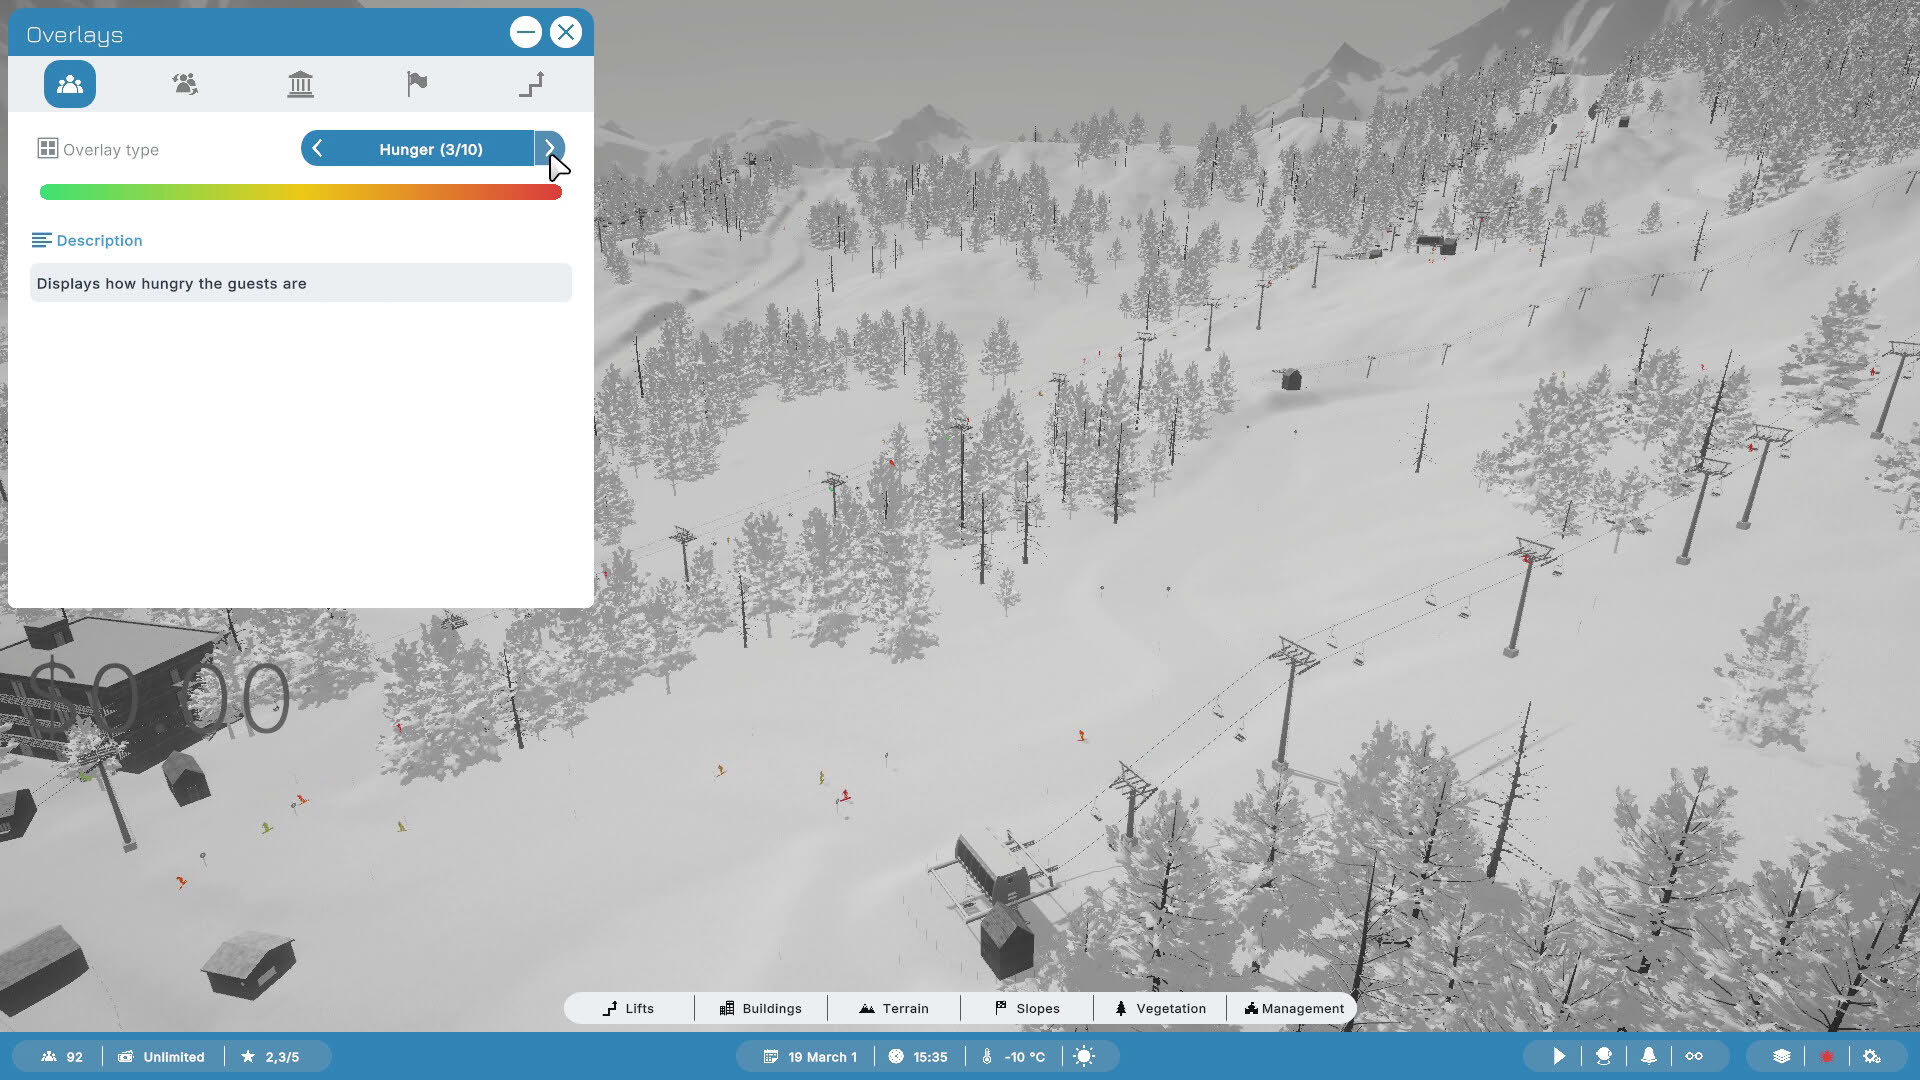Open the guest groups overlay tab
Screen dimensions: 1920x1080
point(185,84)
